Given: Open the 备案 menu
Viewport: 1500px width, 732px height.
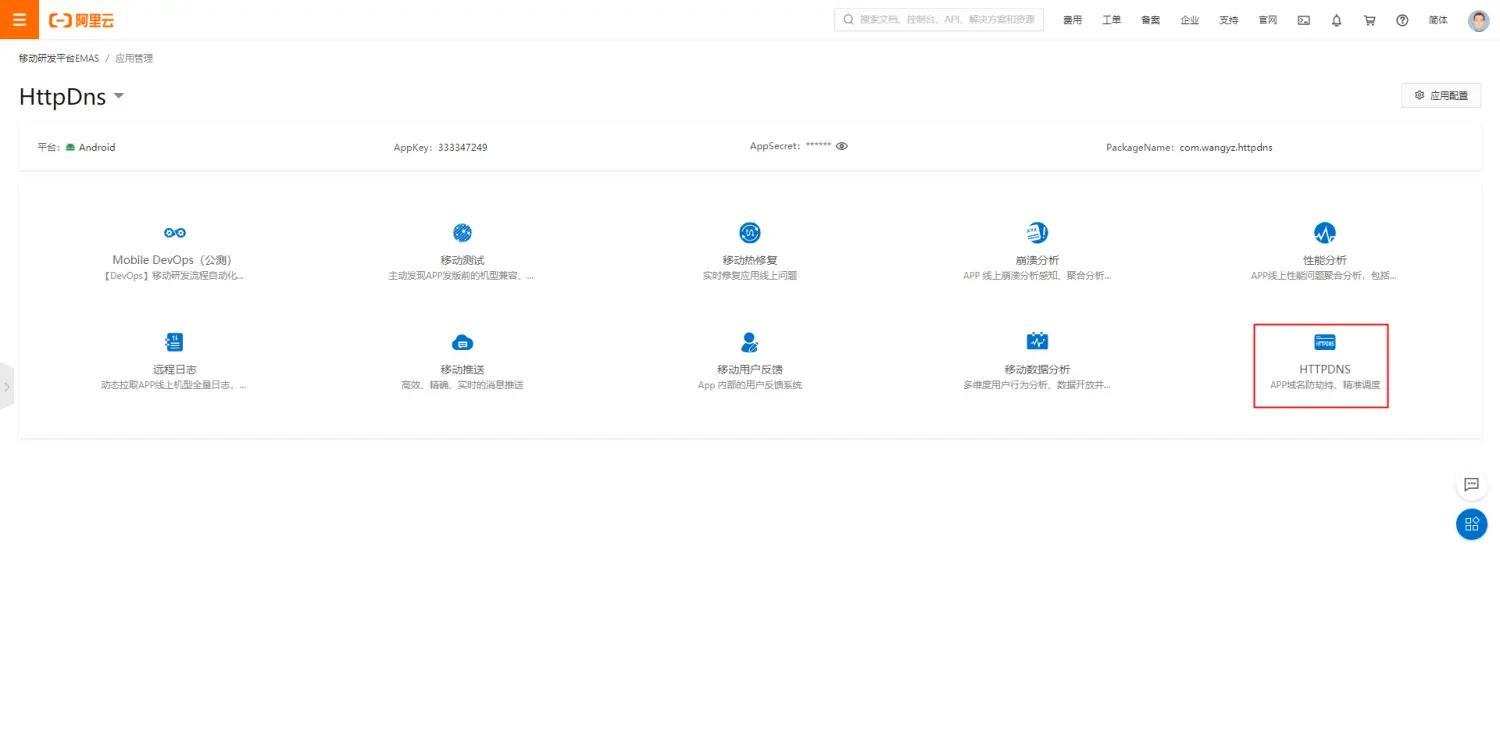Looking at the screenshot, I should click(x=1150, y=20).
